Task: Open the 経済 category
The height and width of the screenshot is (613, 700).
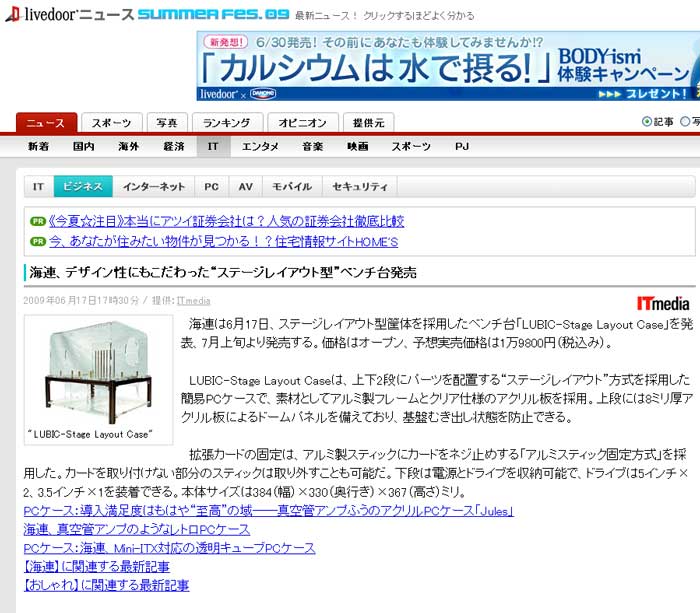Action: point(174,146)
